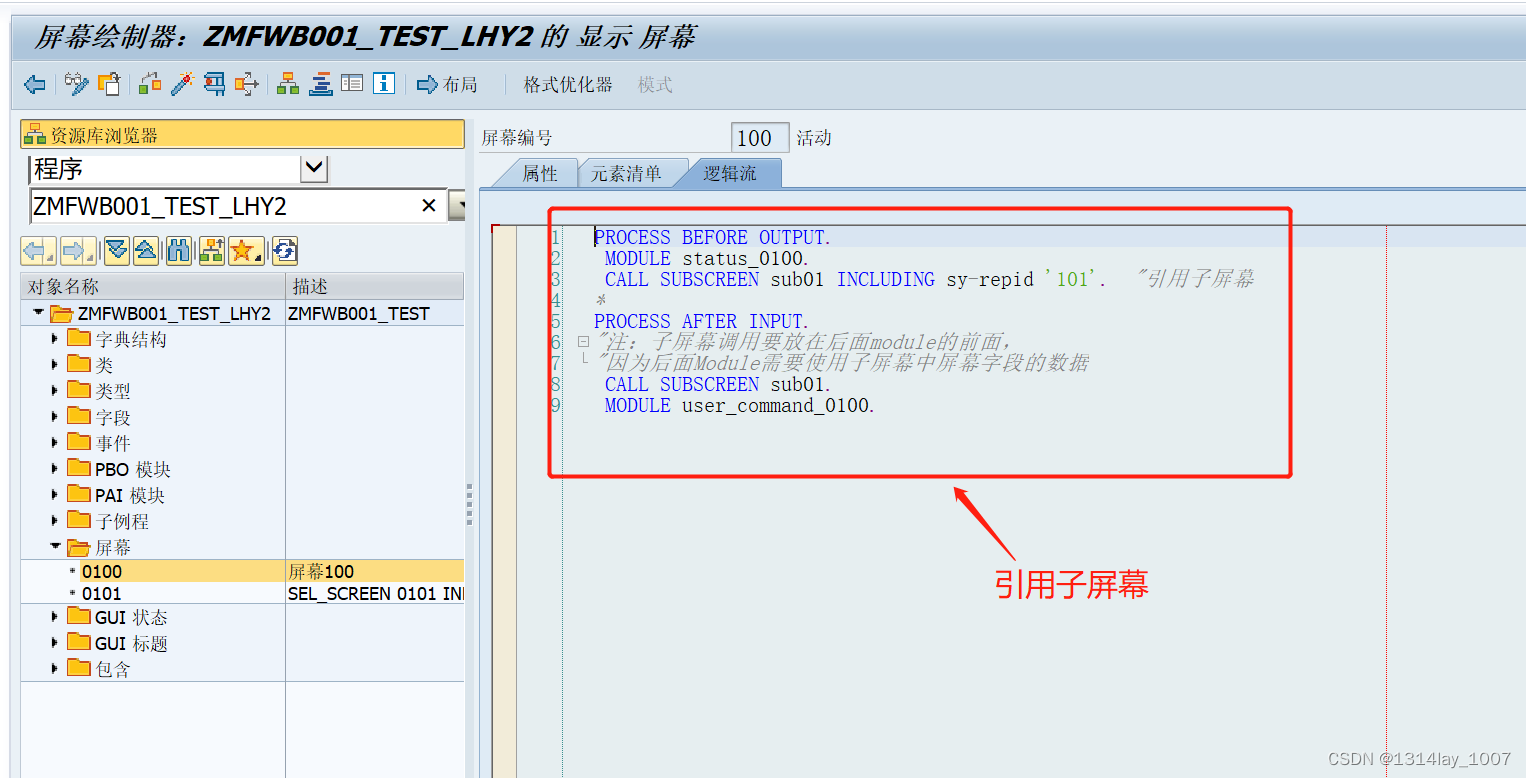Collapse the comment block fold marker
The height and width of the screenshot is (778, 1526).
tap(583, 342)
